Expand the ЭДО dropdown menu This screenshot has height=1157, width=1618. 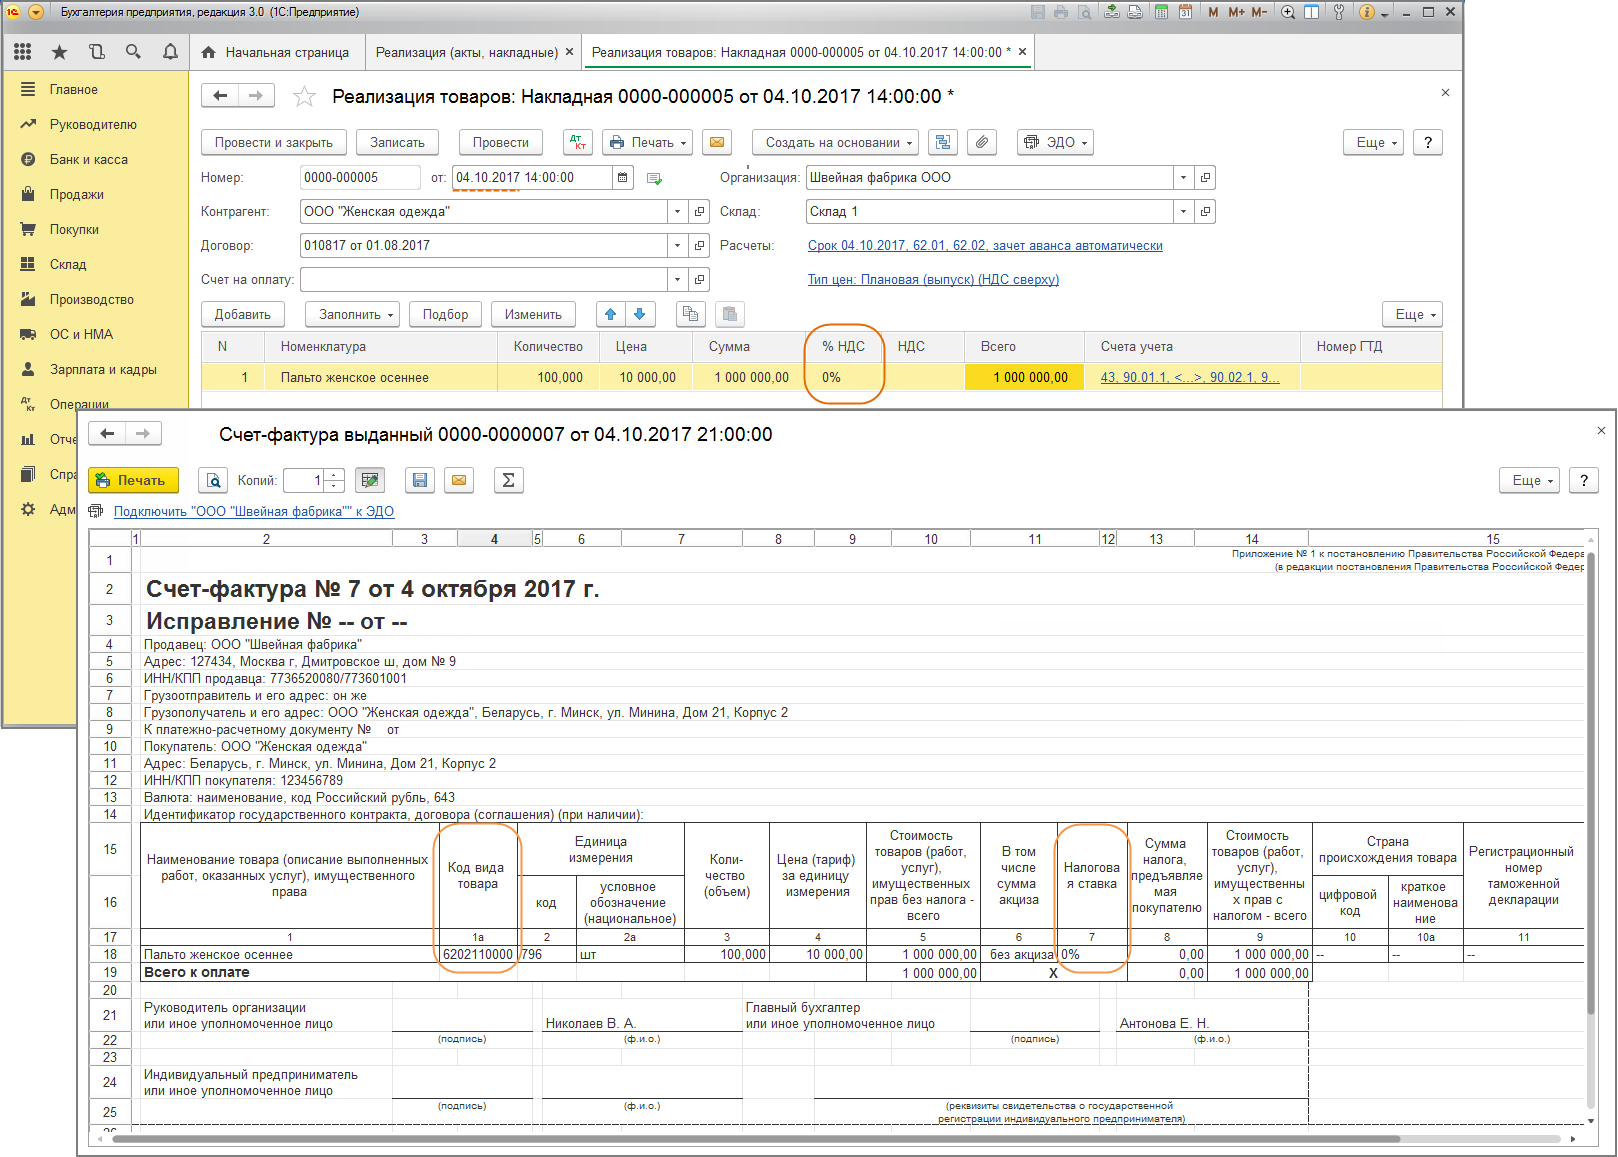pos(1055,143)
